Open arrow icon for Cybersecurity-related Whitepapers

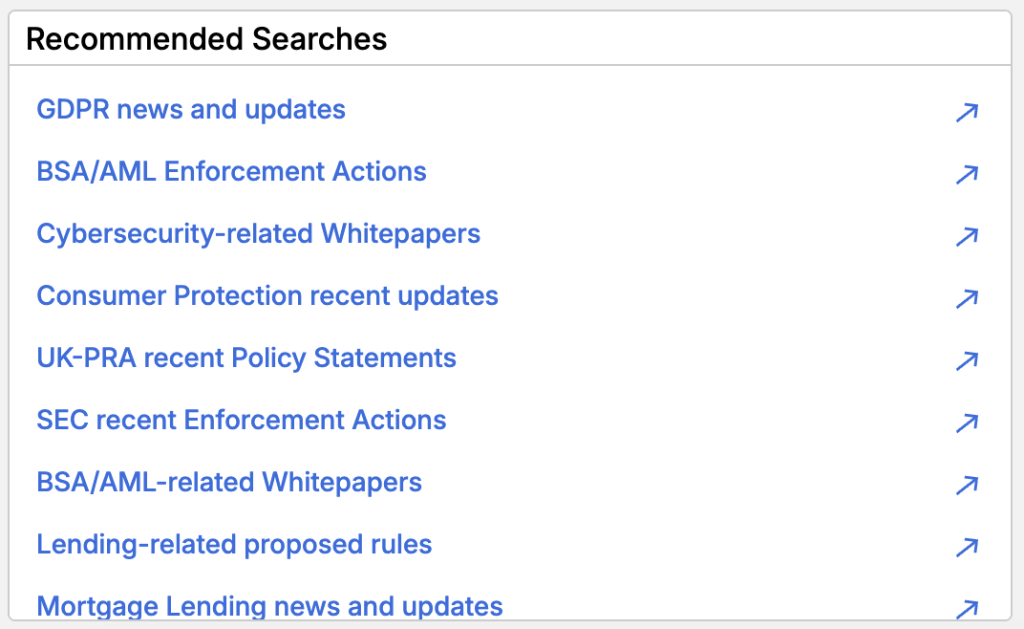coord(966,236)
